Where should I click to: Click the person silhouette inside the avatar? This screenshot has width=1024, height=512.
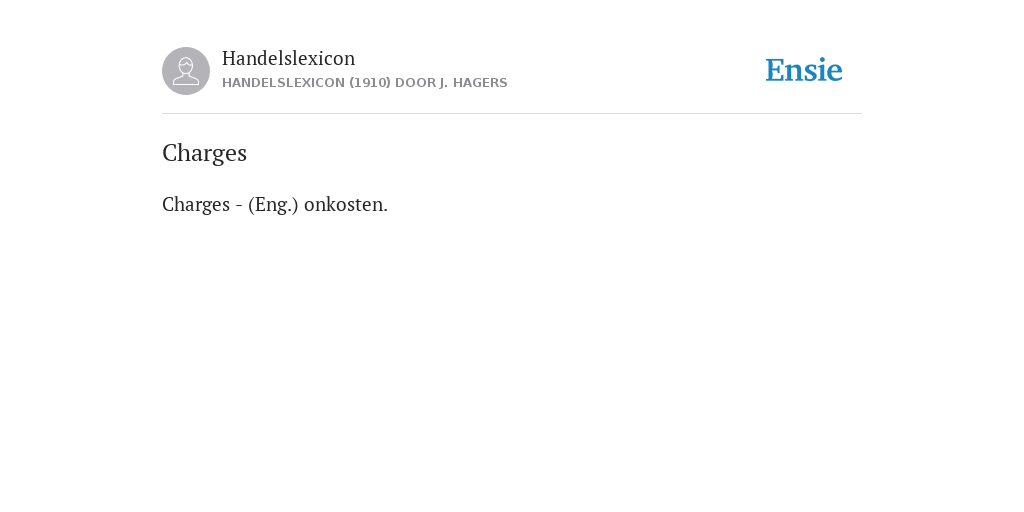coord(186,71)
